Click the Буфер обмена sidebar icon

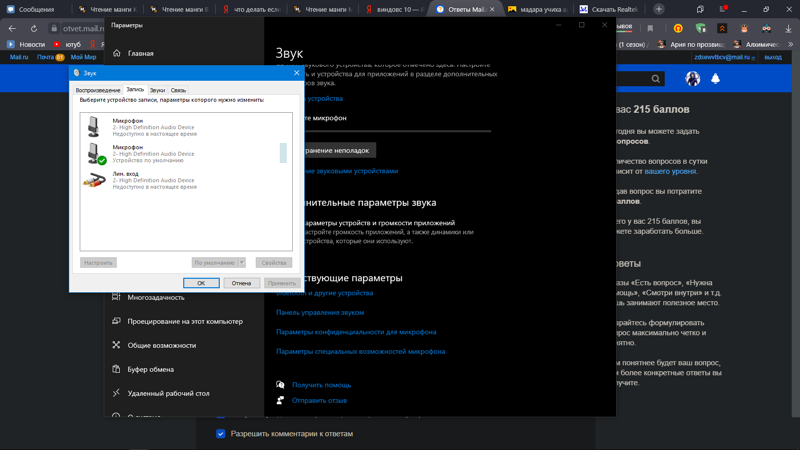pyautogui.click(x=116, y=369)
